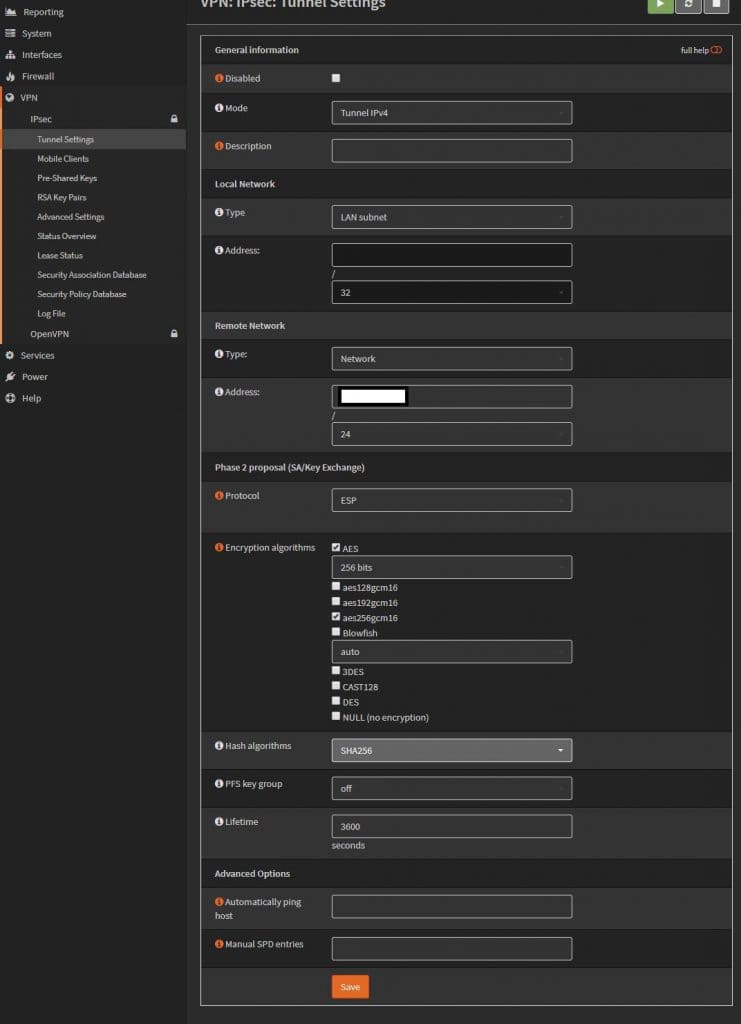Click the Hash algorithms info icon
The width and height of the screenshot is (741, 1024).
[x=219, y=745]
